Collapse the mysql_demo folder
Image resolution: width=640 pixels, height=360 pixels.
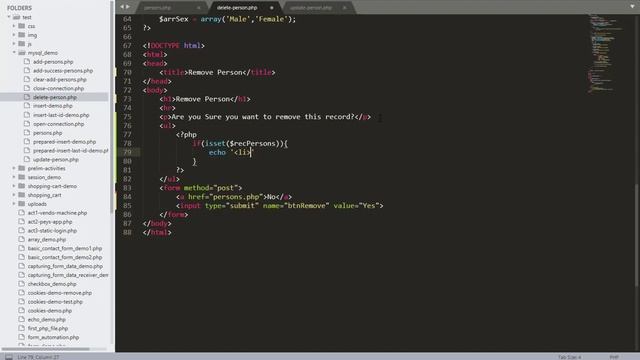pos(14,53)
